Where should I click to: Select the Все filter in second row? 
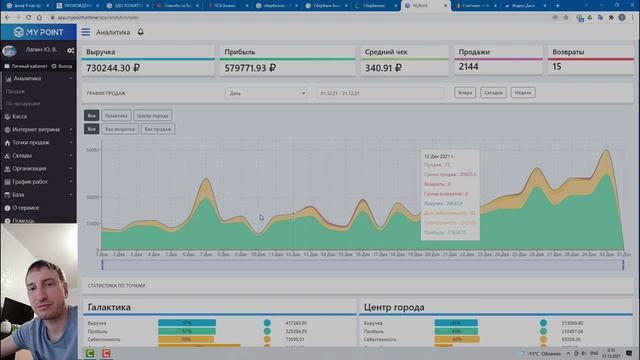[91, 129]
